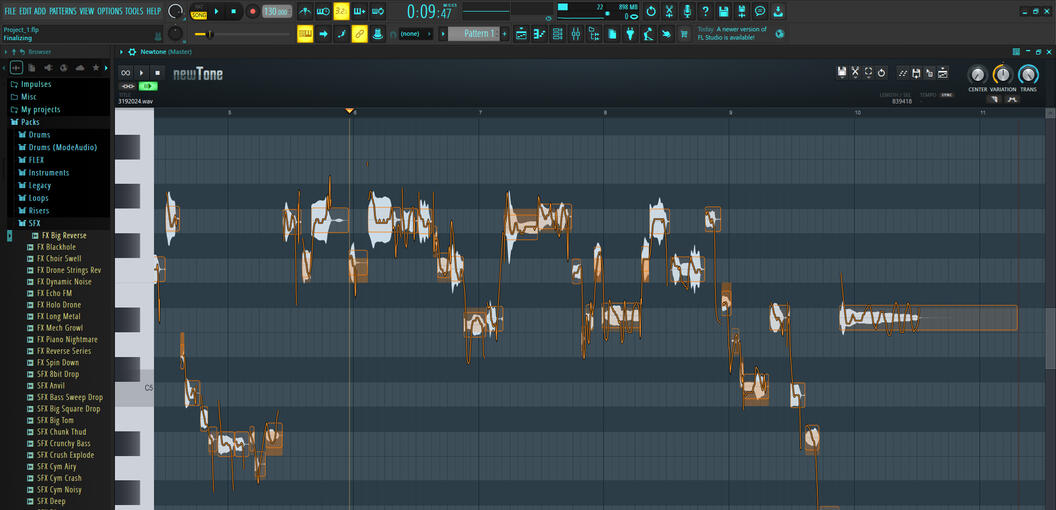Click the record button in transport
This screenshot has height=510, width=1056.
coord(252,11)
